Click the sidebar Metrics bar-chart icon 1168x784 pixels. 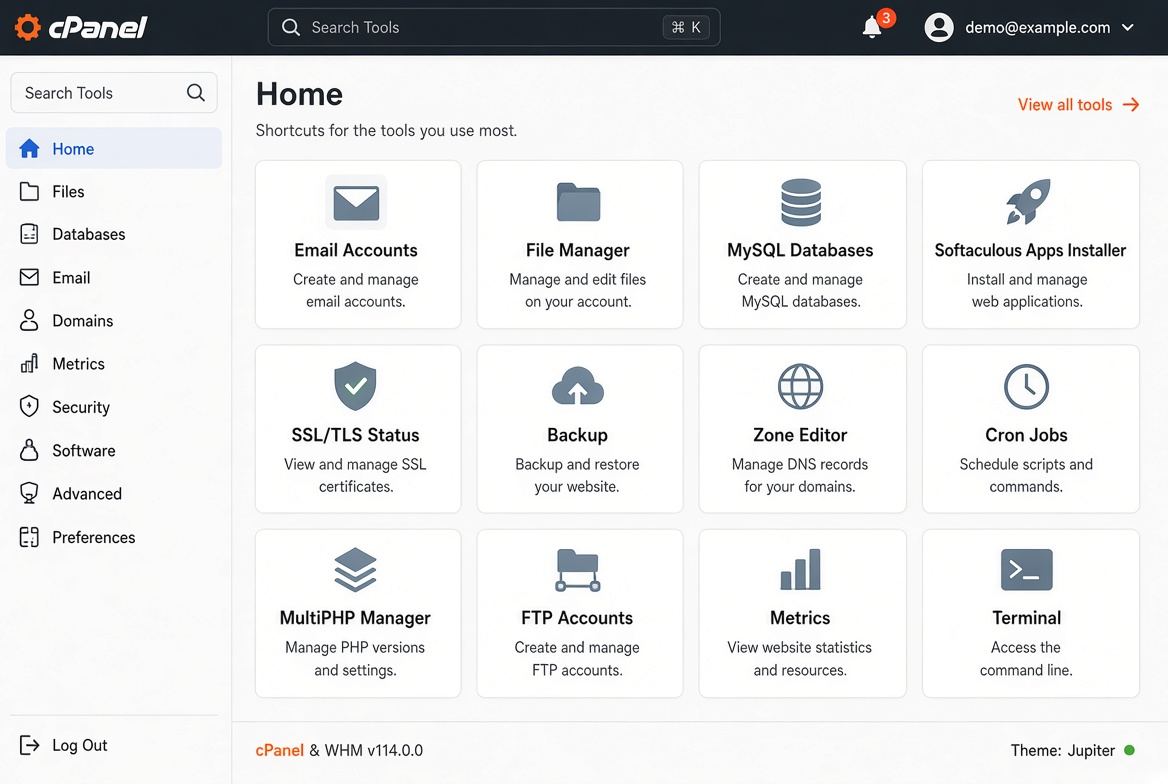coord(29,364)
